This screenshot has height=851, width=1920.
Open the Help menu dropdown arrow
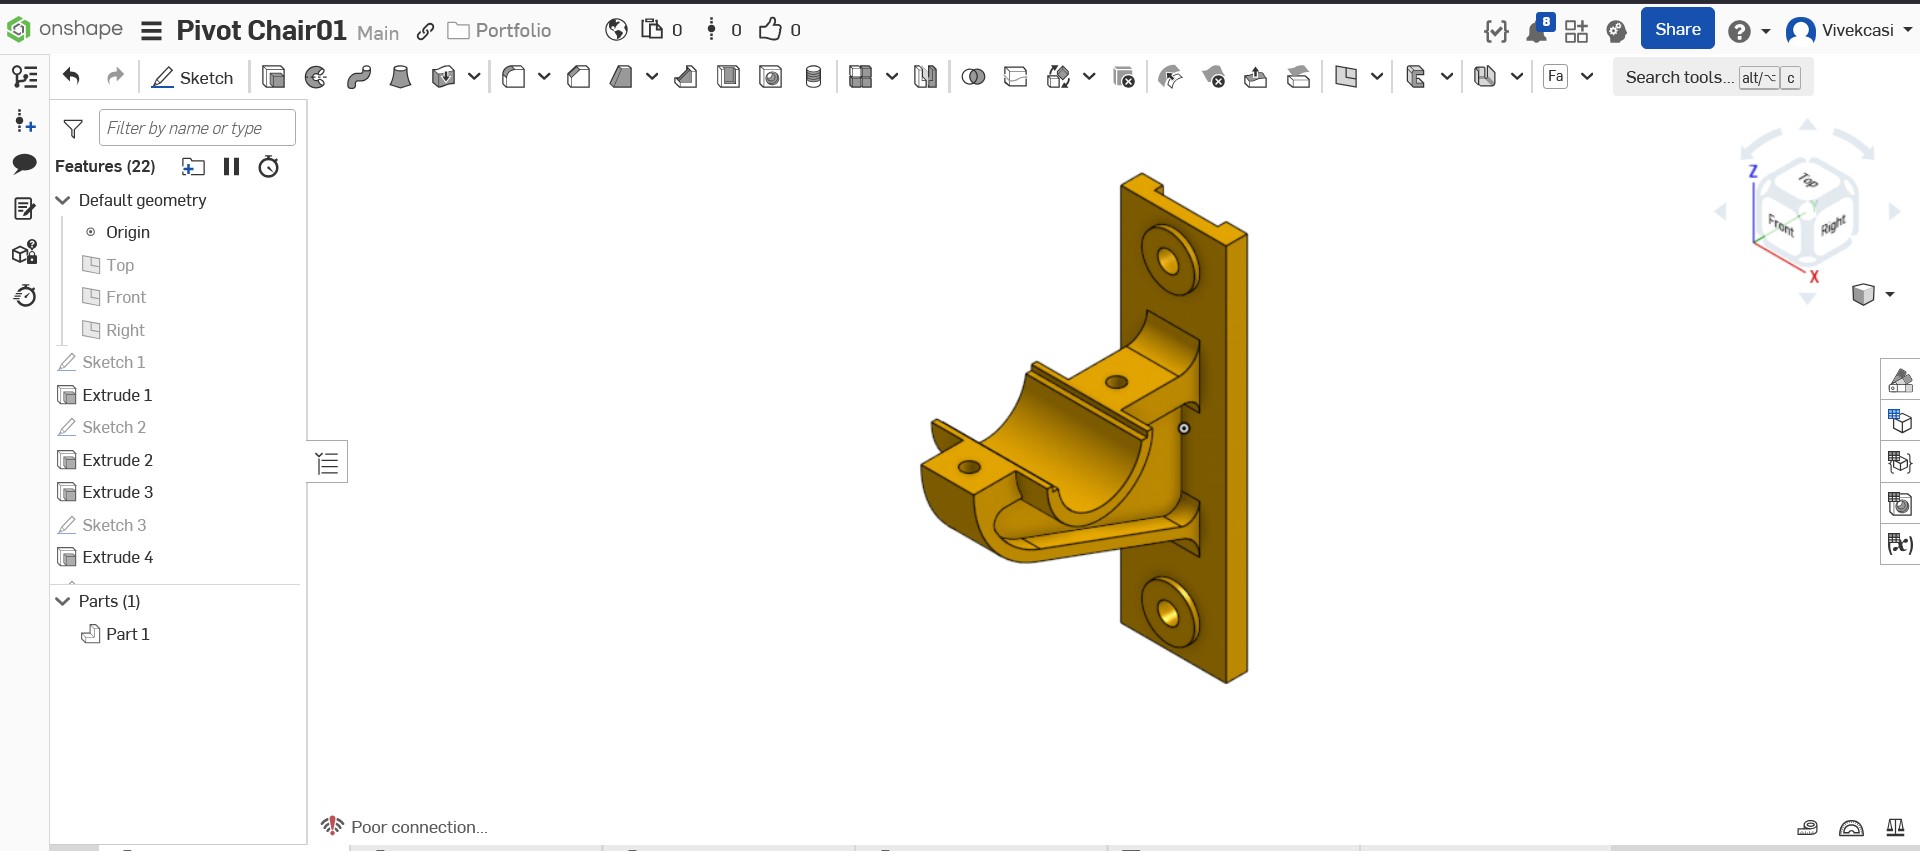point(1766,31)
